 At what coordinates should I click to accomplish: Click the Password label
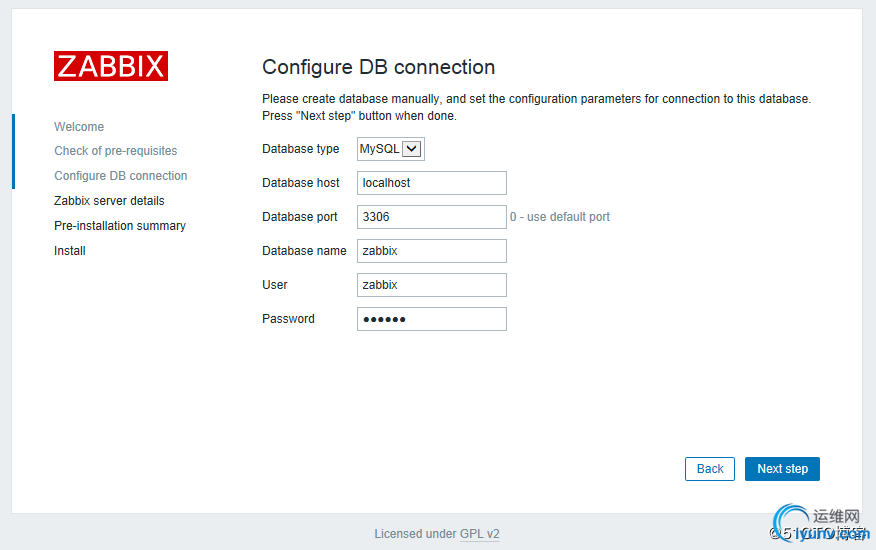point(288,319)
